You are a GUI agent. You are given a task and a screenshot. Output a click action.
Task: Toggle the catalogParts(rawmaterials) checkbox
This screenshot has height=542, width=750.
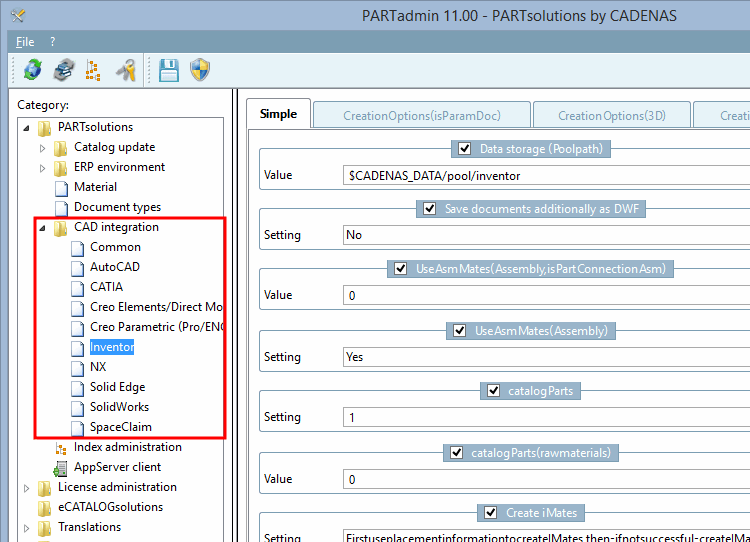(x=456, y=453)
